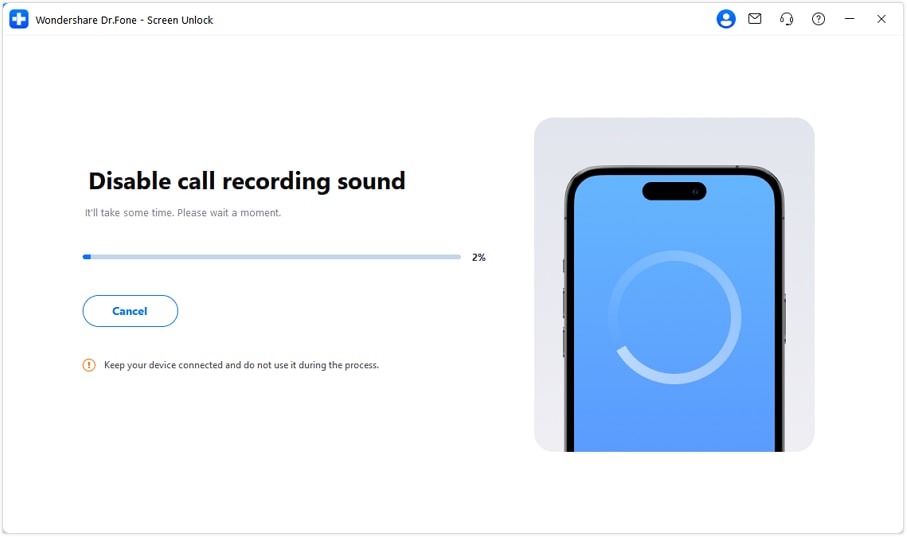This screenshot has width=907, height=537.
Task: Click the phone's dynamic island notch
Action: click(x=674, y=191)
